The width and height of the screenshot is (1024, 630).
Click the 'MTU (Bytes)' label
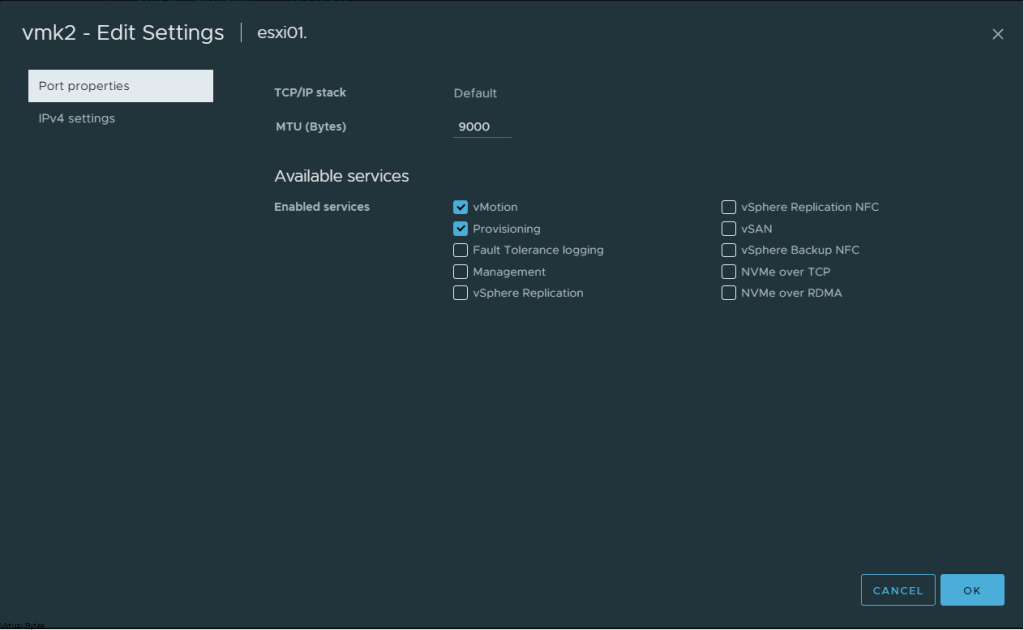310,127
